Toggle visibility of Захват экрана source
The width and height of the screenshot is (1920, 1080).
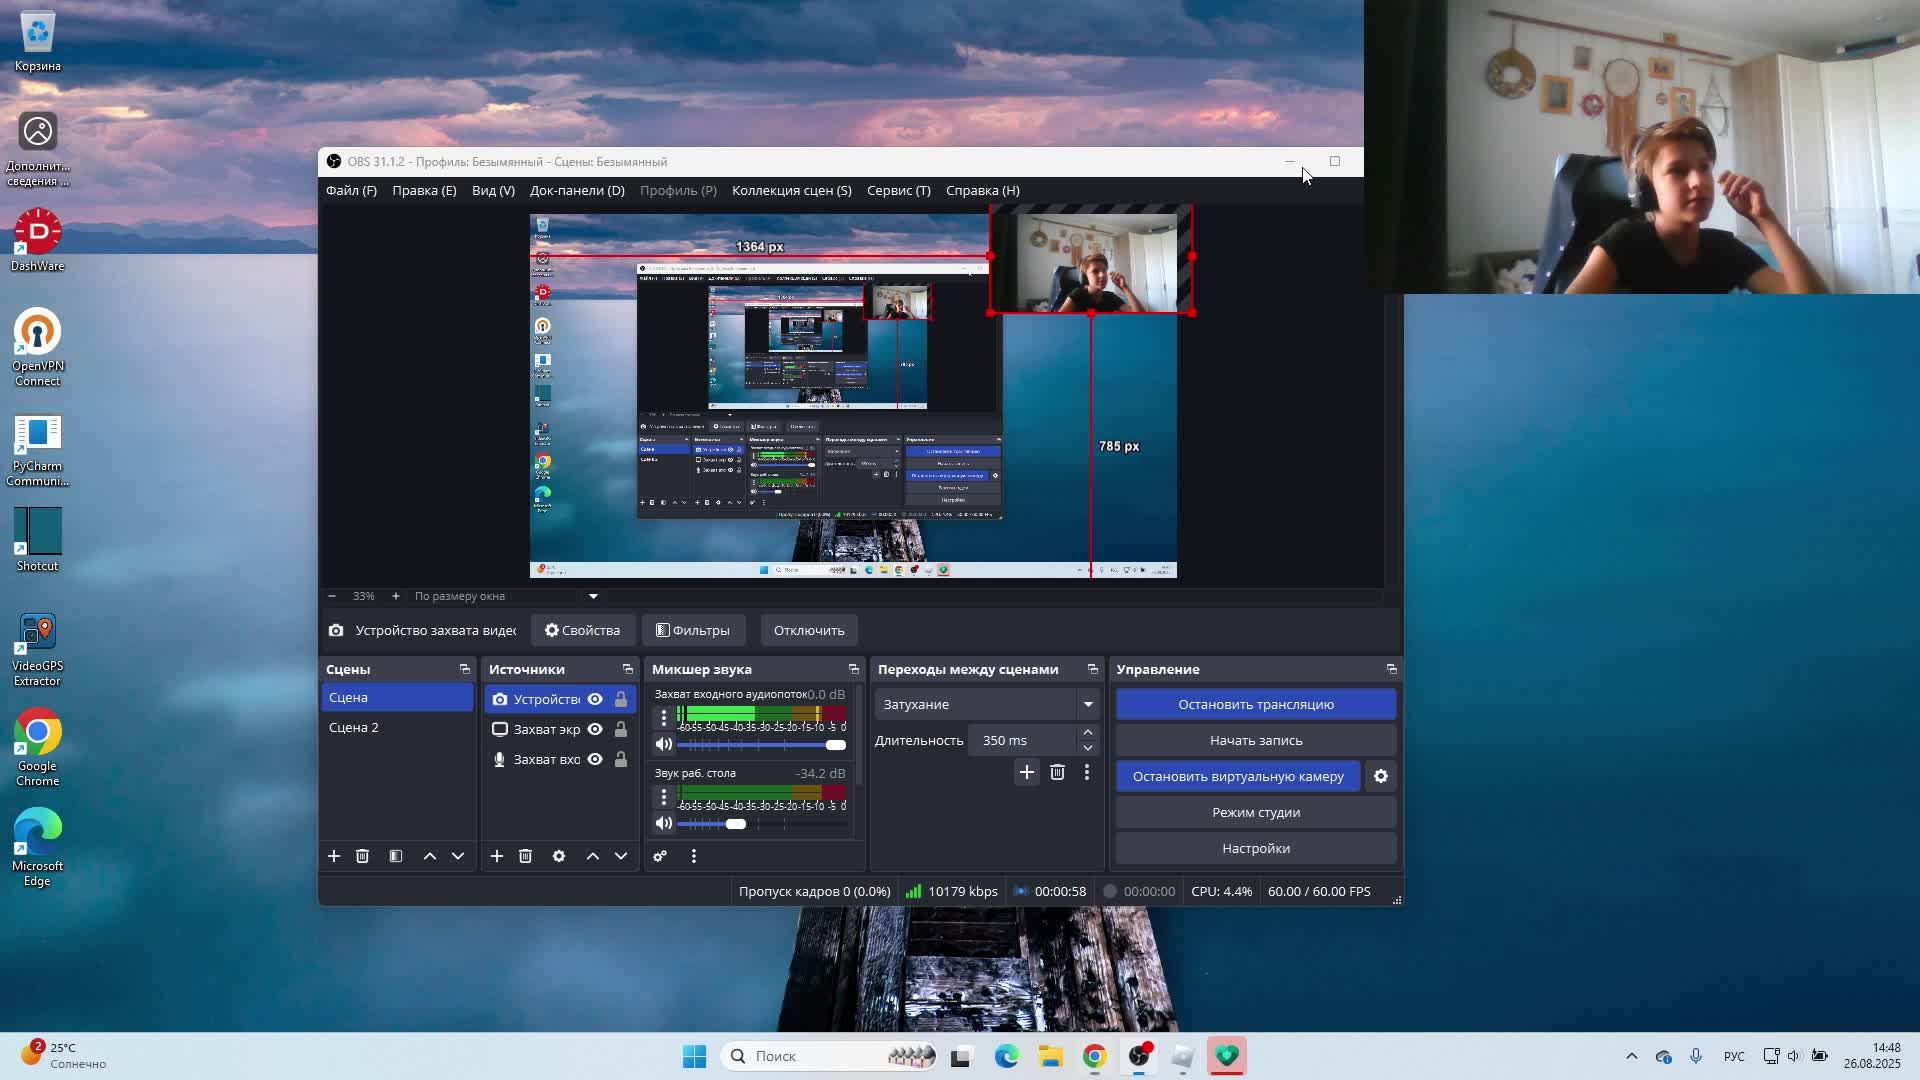595,729
